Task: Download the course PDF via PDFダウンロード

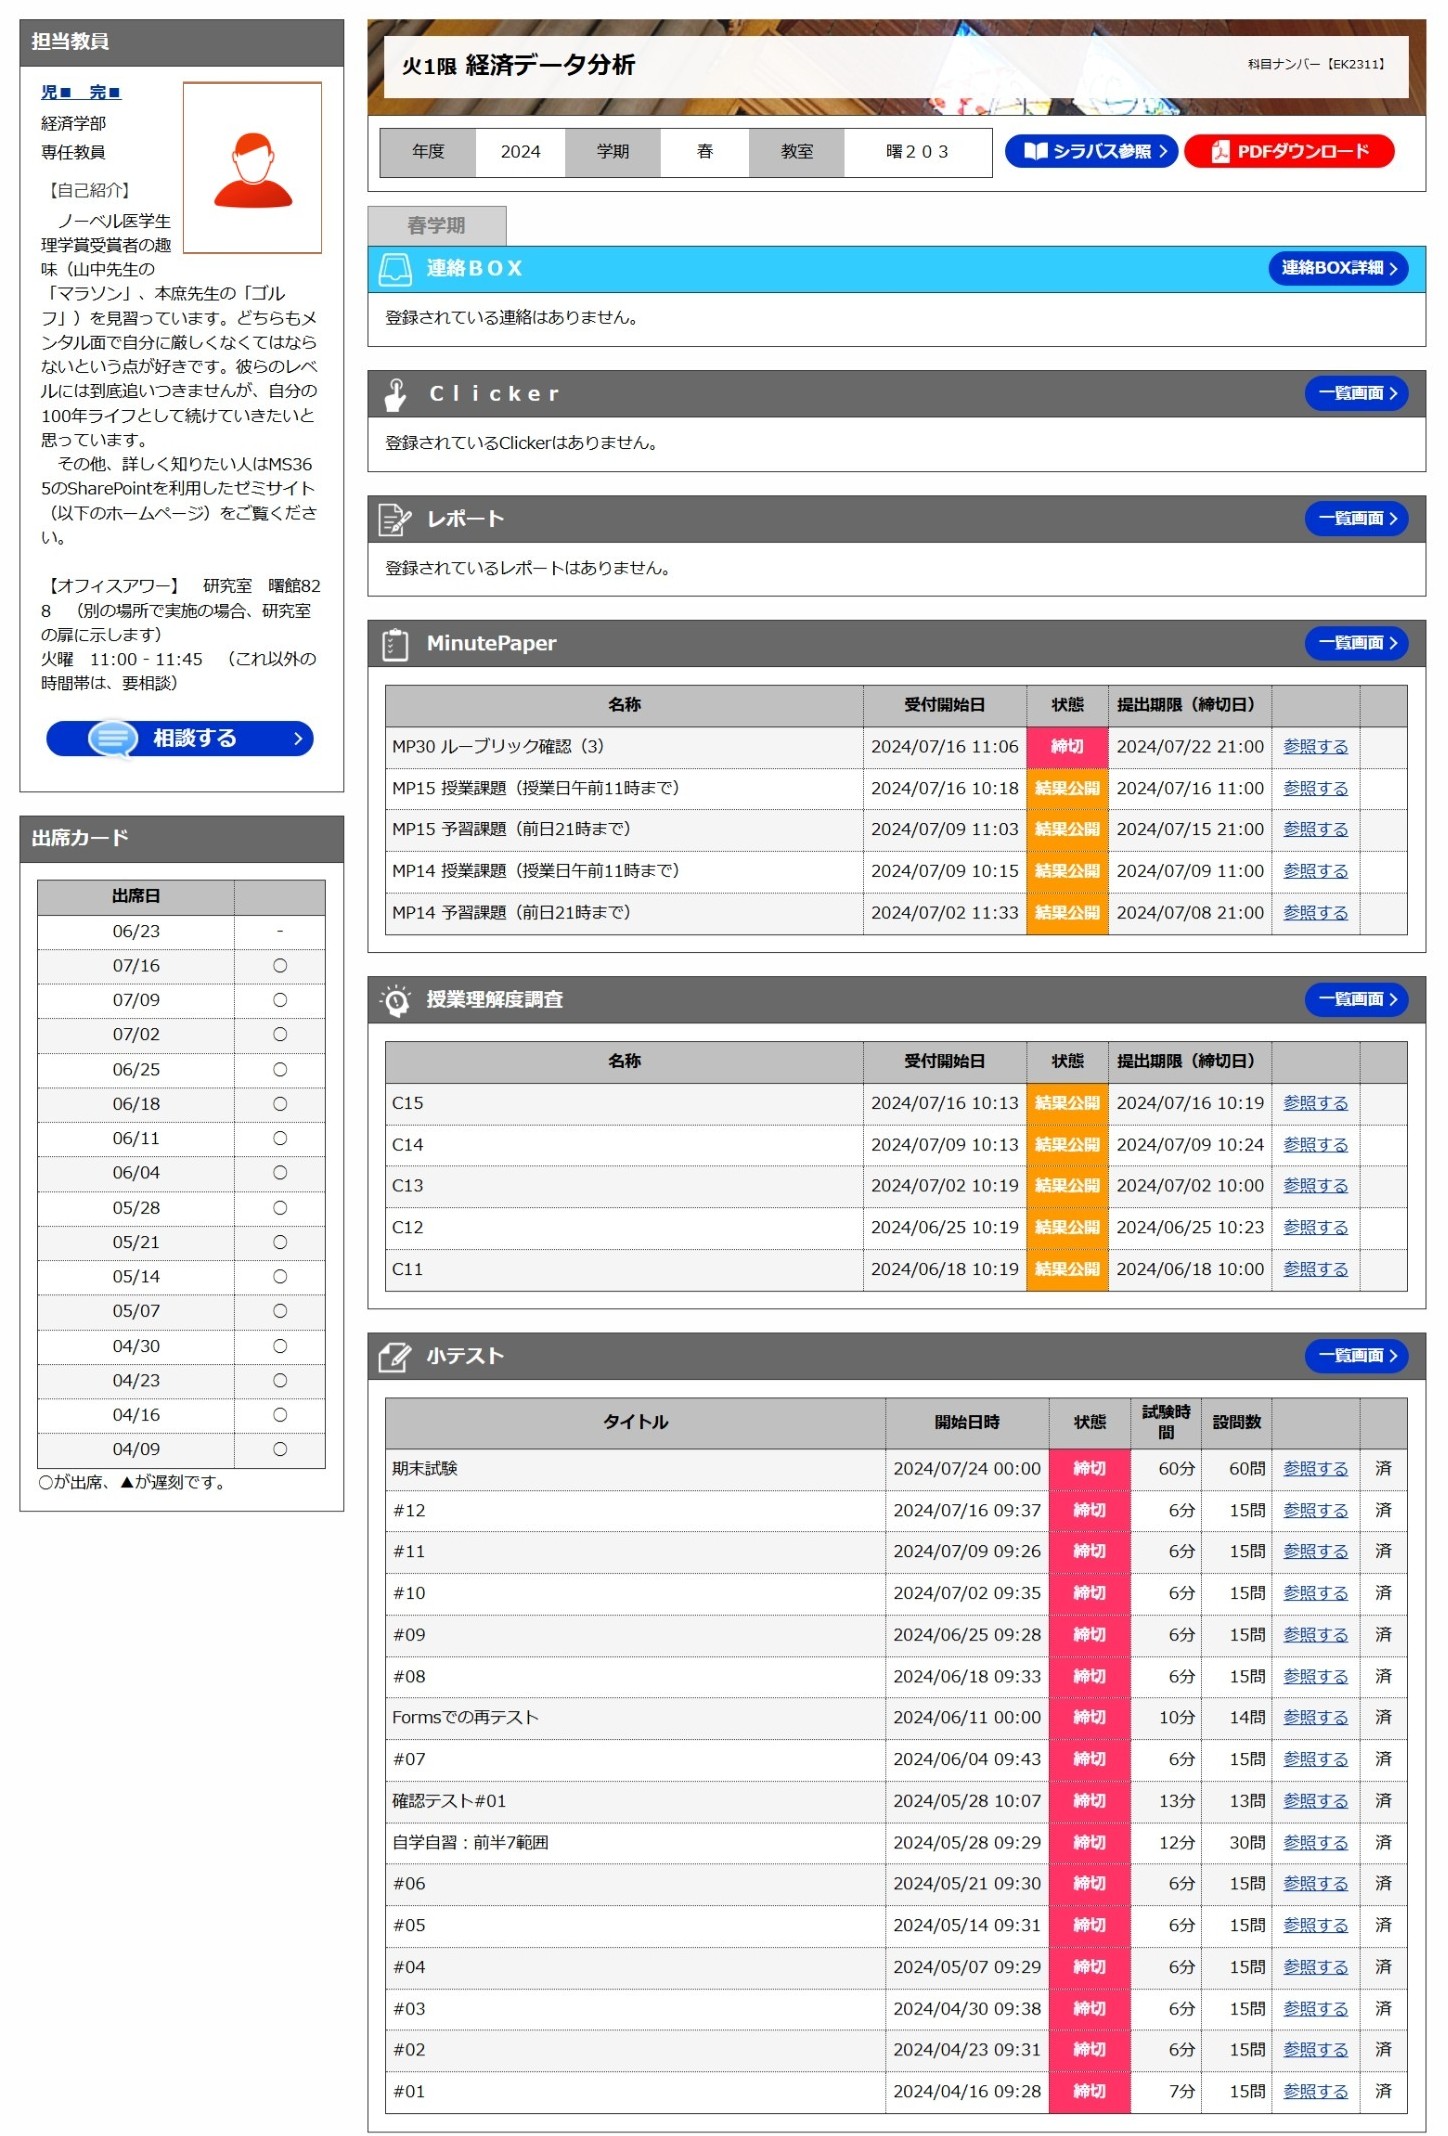Action: click(1288, 151)
